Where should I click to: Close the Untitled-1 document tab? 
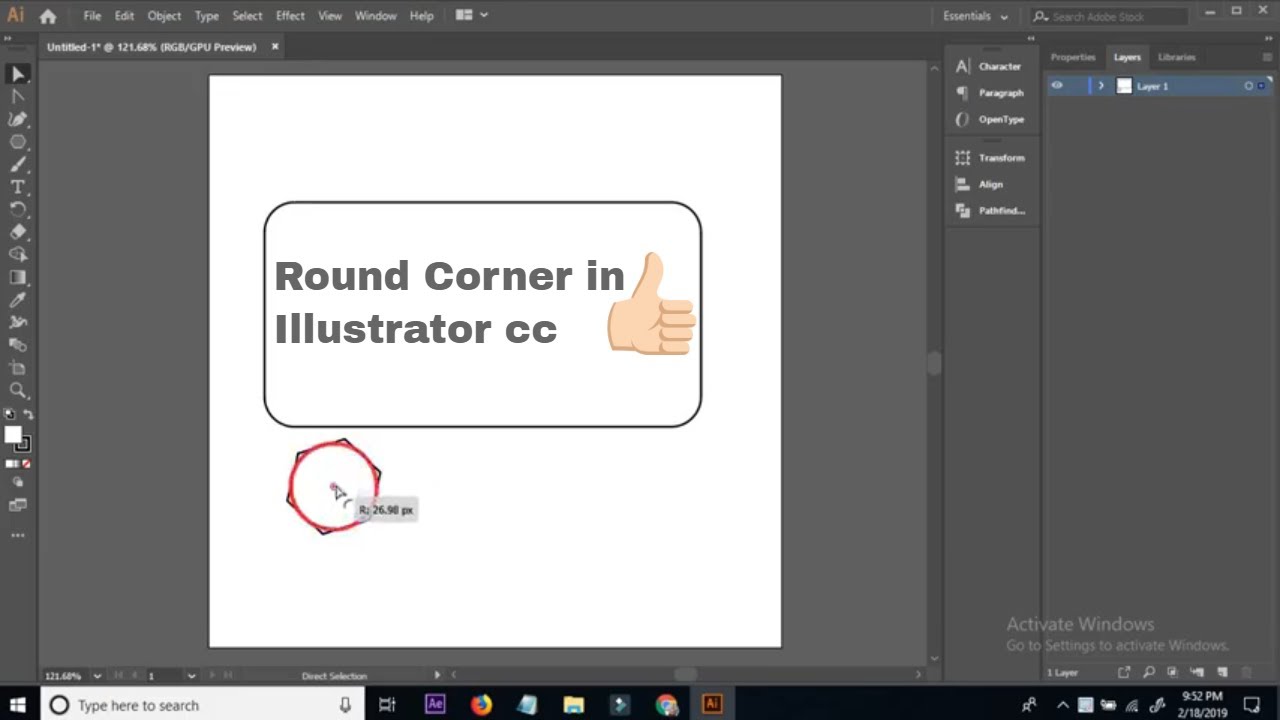pyautogui.click(x=275, y=47)
